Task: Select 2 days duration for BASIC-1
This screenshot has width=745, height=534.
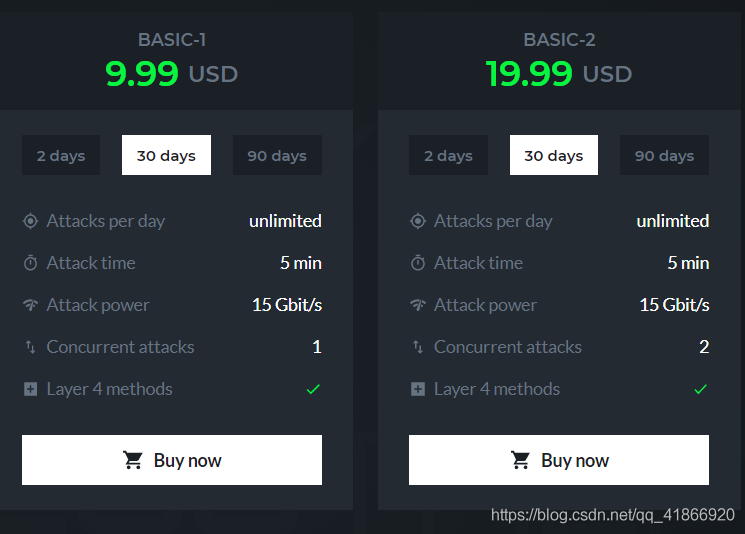Action: (x=61, y=155)
